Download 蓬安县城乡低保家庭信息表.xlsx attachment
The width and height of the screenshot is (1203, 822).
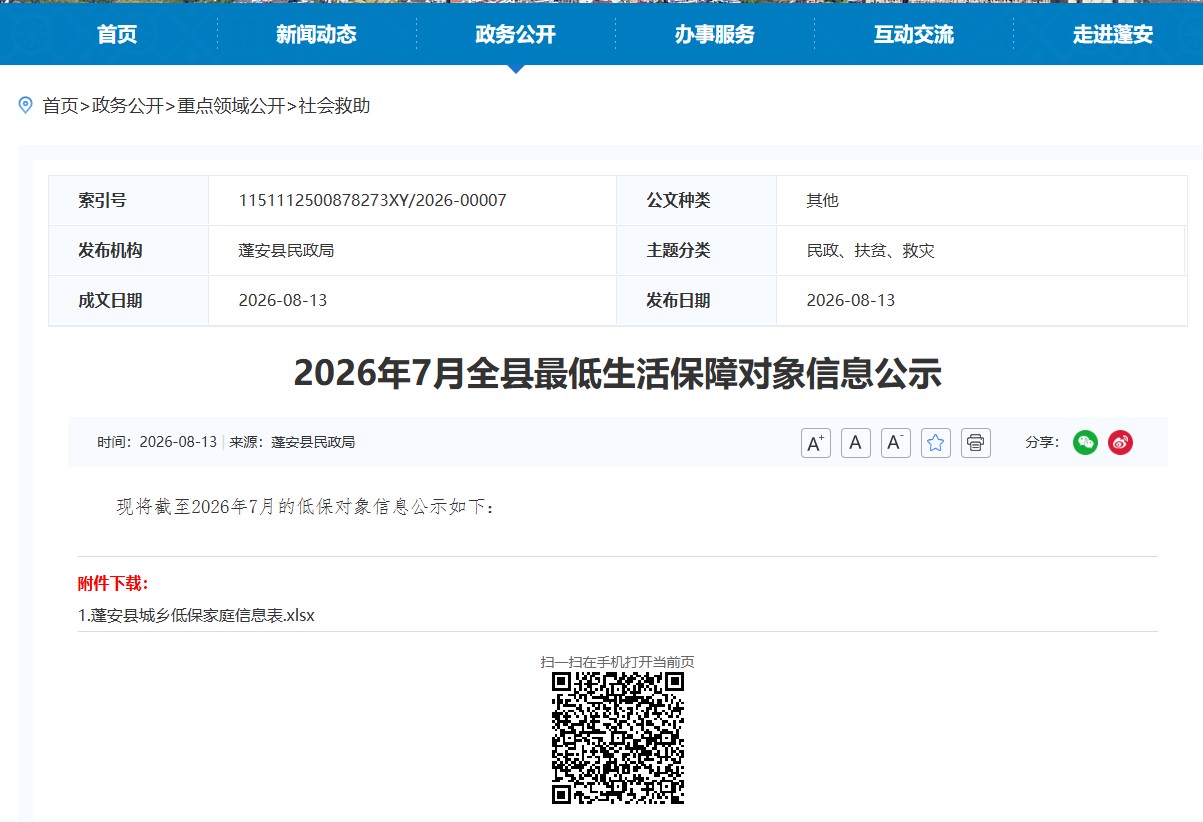(x=196, y=615)
